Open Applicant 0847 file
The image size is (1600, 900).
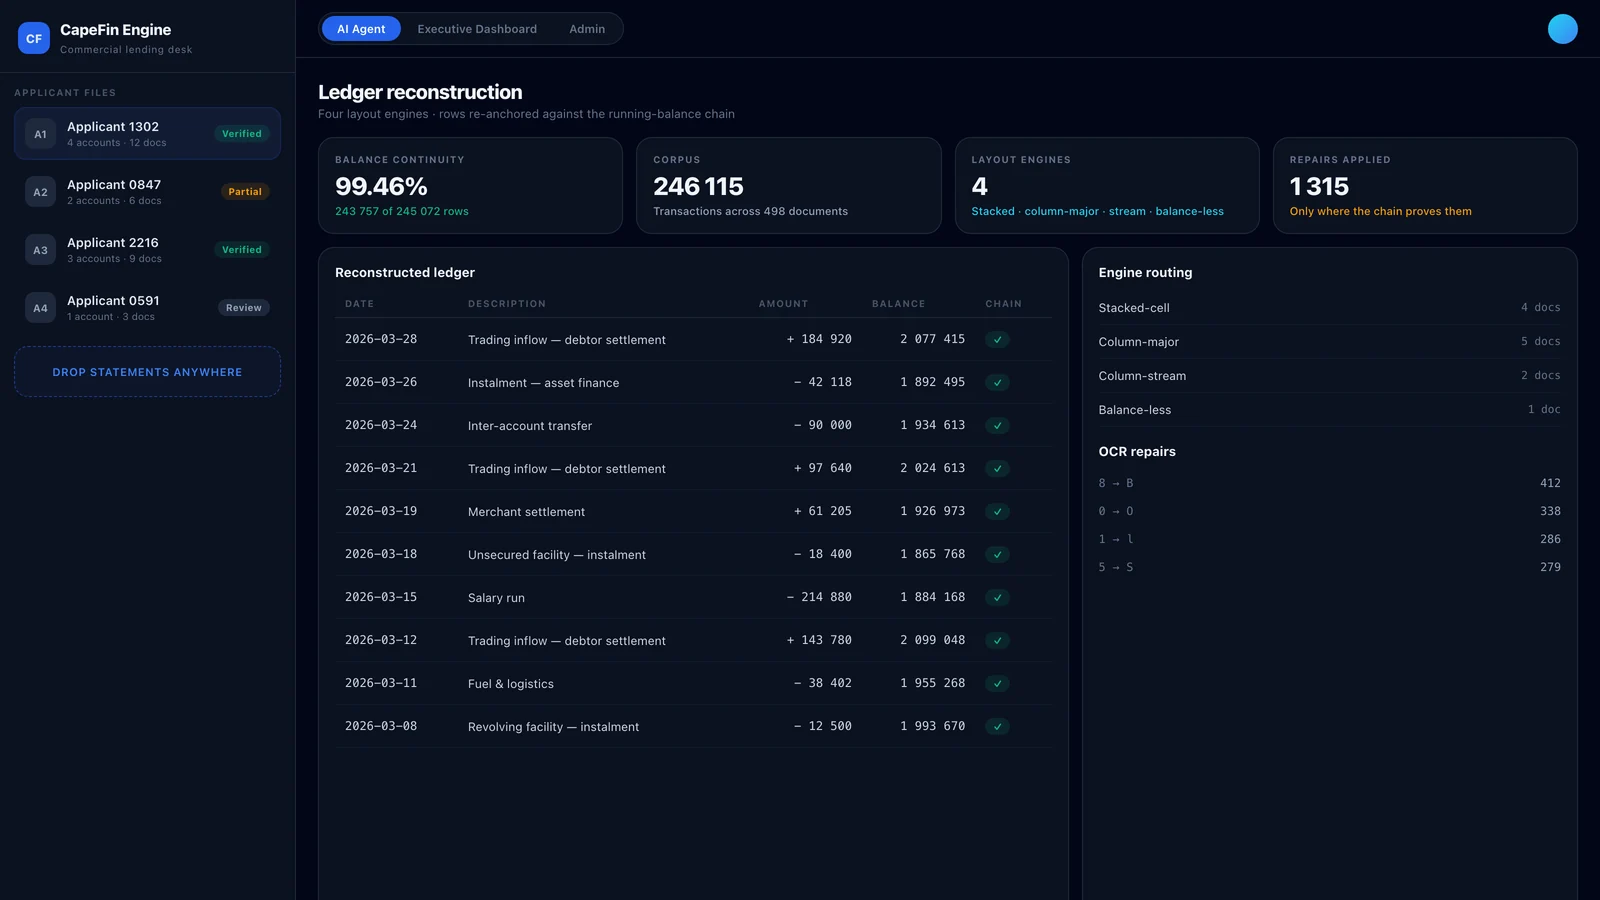pyautogui.click(x=147, y=192)
